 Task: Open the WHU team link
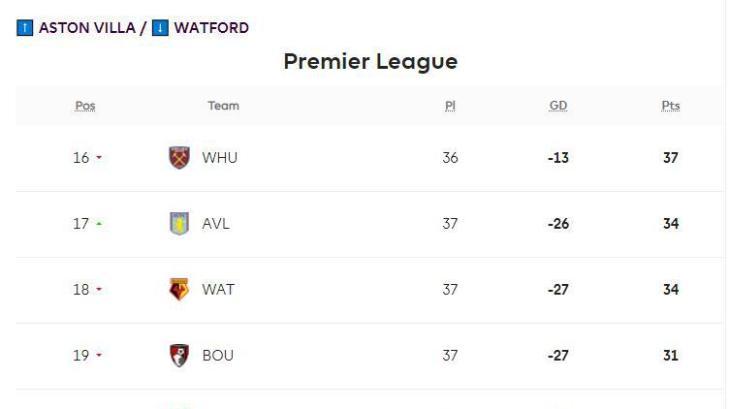220,158
